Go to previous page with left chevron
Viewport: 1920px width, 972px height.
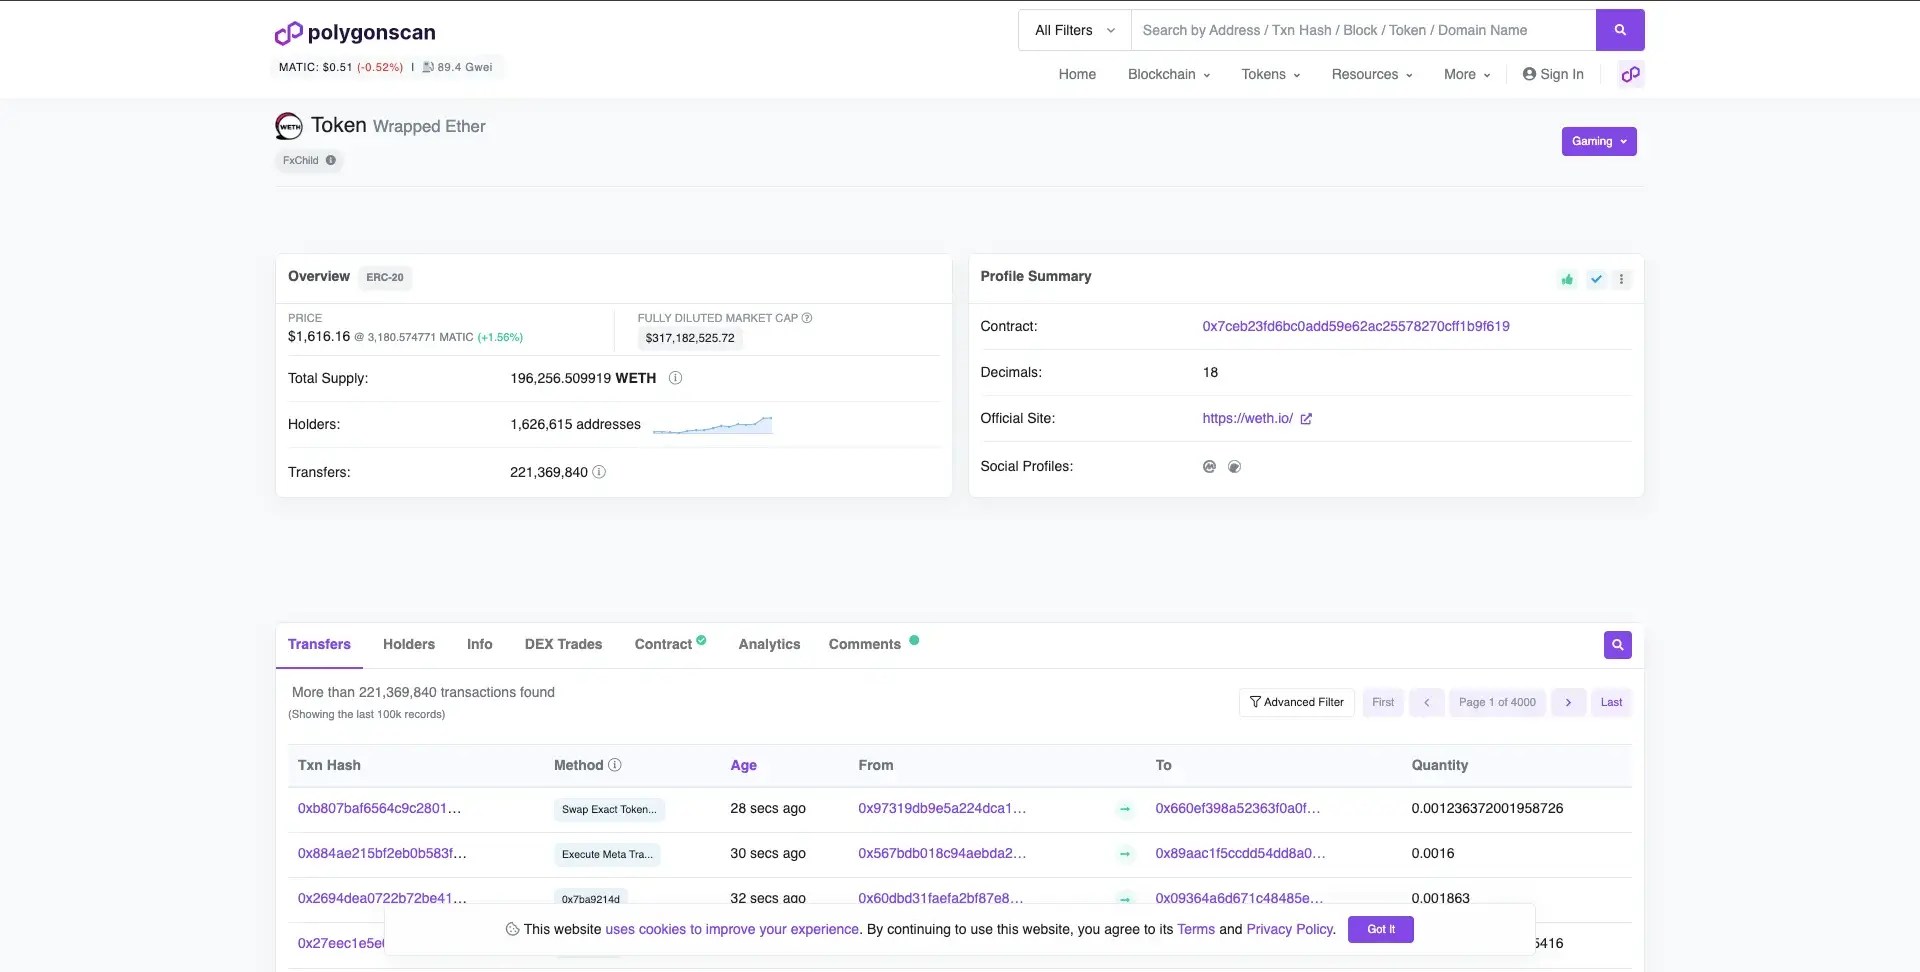tap(1427, 703)
